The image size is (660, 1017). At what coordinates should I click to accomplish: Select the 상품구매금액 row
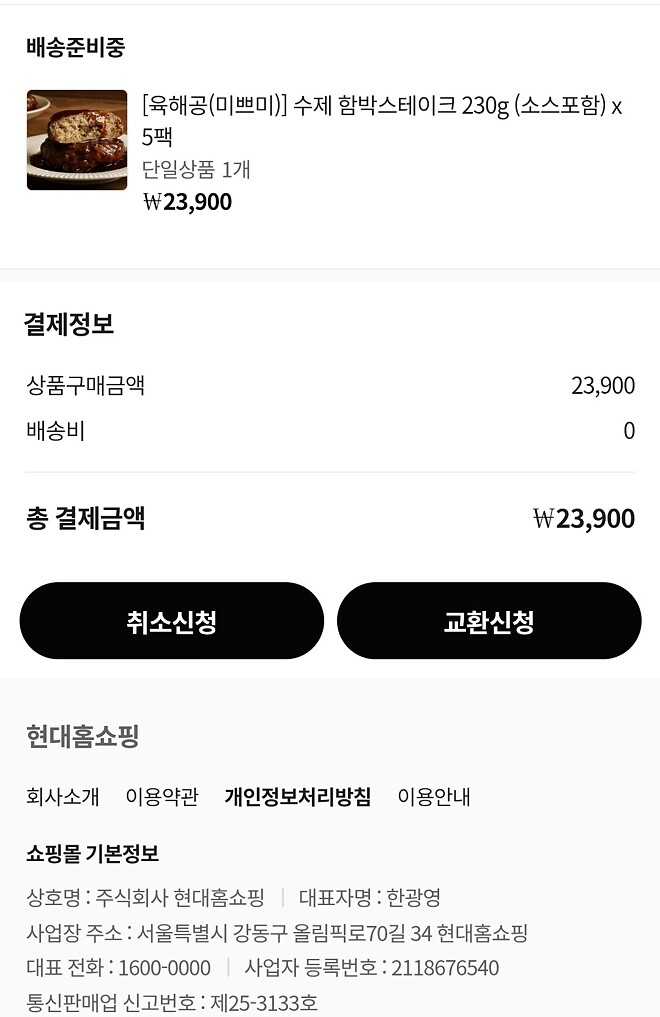coord(85,386)
